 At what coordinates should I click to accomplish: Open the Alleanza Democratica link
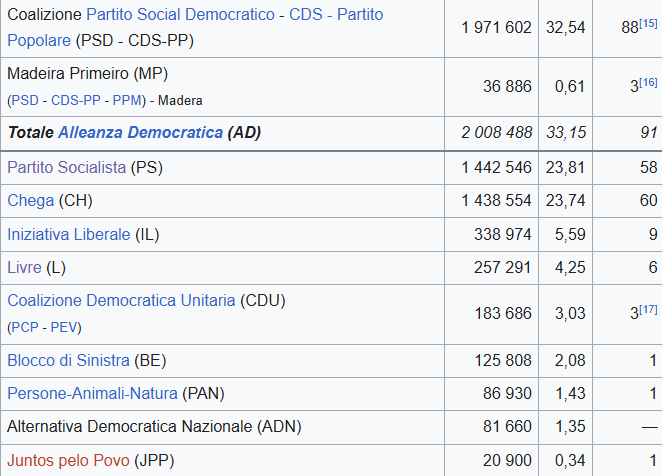tap(140, 133)
